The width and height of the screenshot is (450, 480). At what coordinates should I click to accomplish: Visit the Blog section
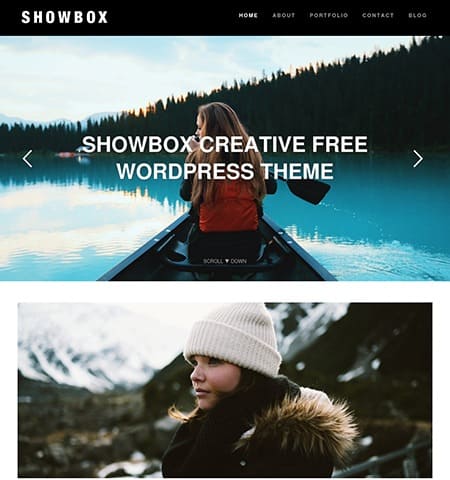coord(418,15)
